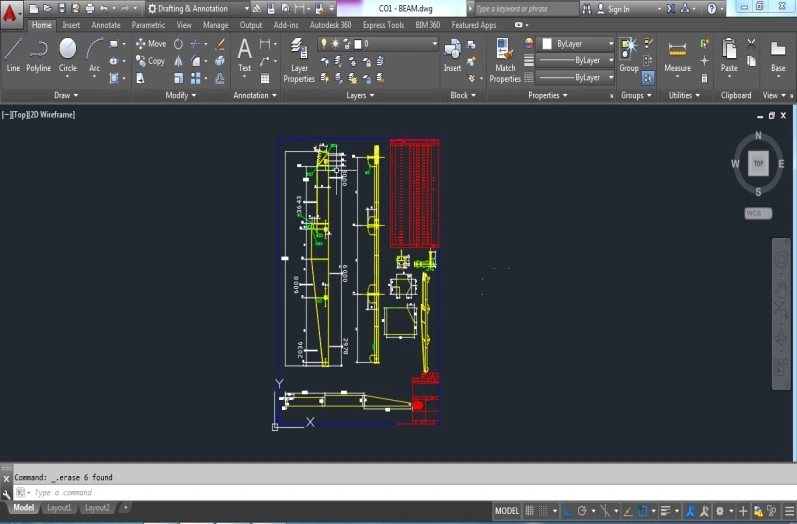The height and width of the screenshot is (524, 797).
Task: Click the Save icon in quick access toolbar
Action: click(62, 8)
